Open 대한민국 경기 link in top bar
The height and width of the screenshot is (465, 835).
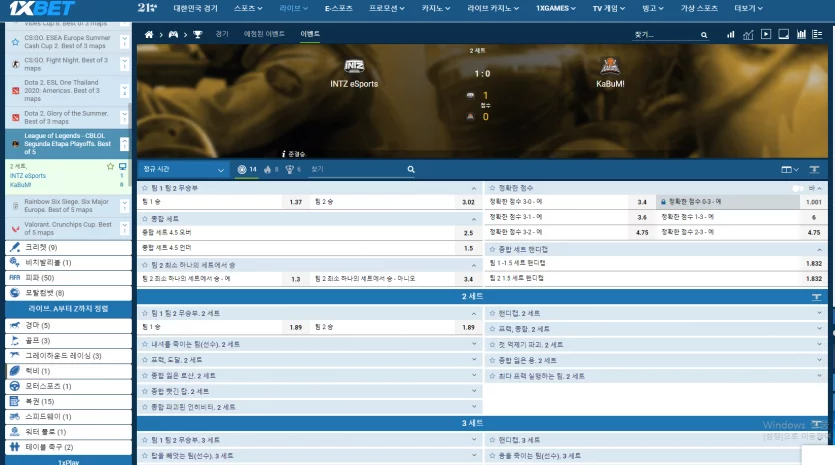[195, 8]
